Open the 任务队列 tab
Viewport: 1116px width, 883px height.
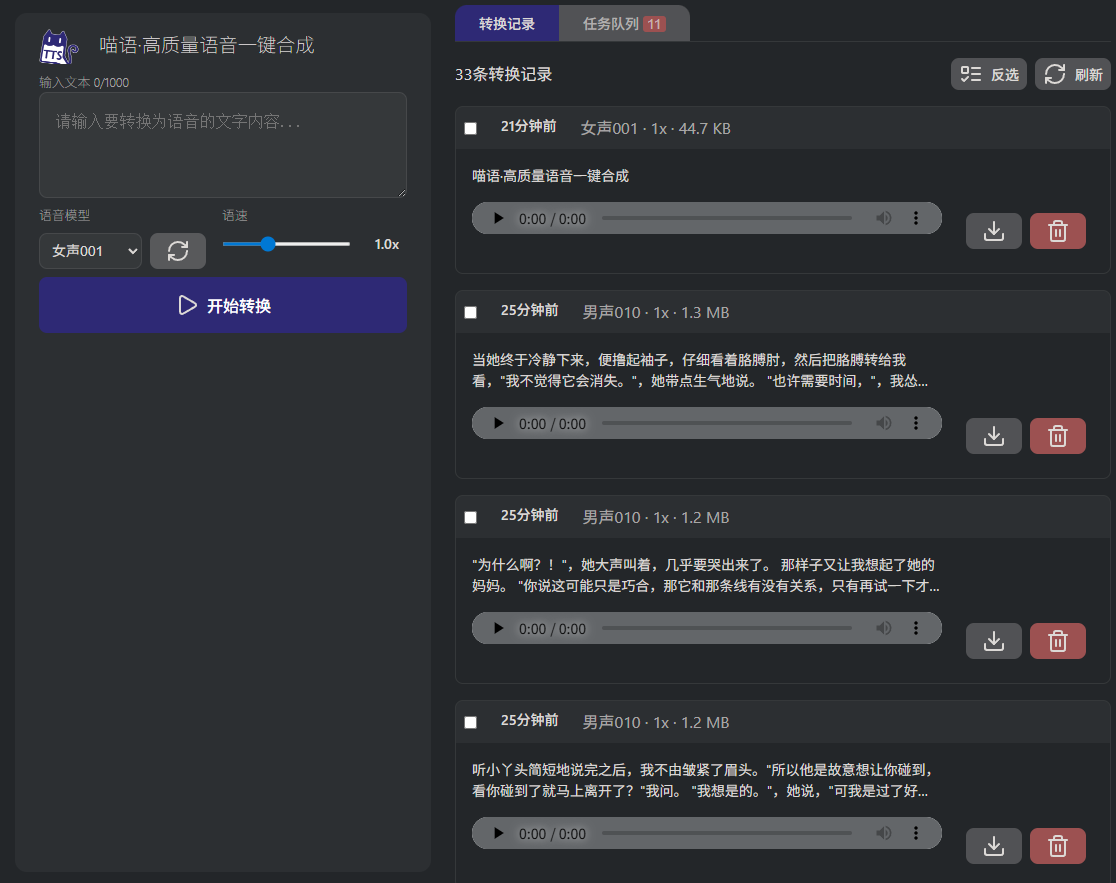point(624,23)
